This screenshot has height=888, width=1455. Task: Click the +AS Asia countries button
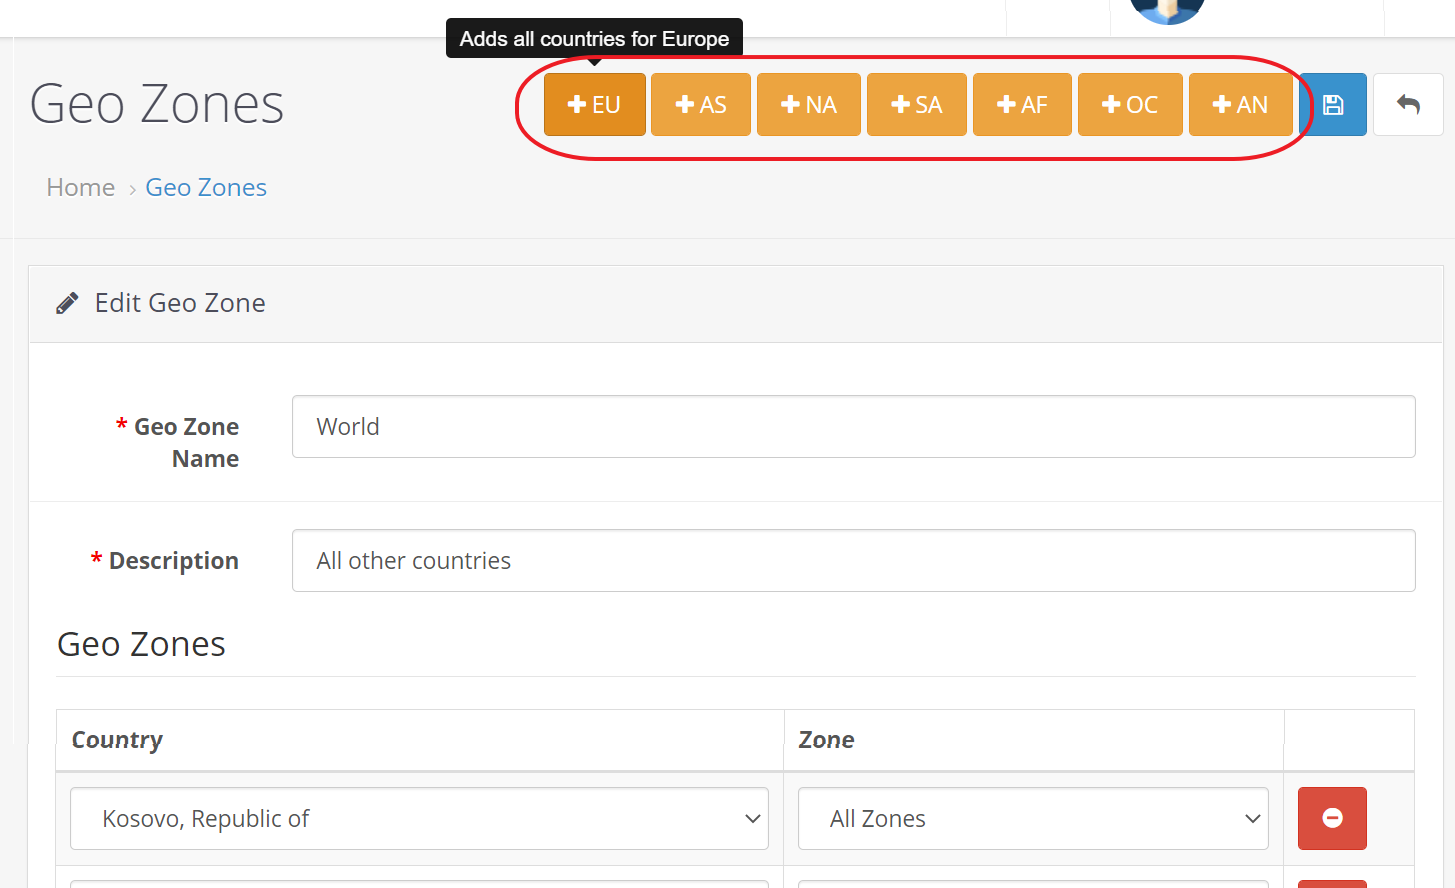[x=700, y=105]
